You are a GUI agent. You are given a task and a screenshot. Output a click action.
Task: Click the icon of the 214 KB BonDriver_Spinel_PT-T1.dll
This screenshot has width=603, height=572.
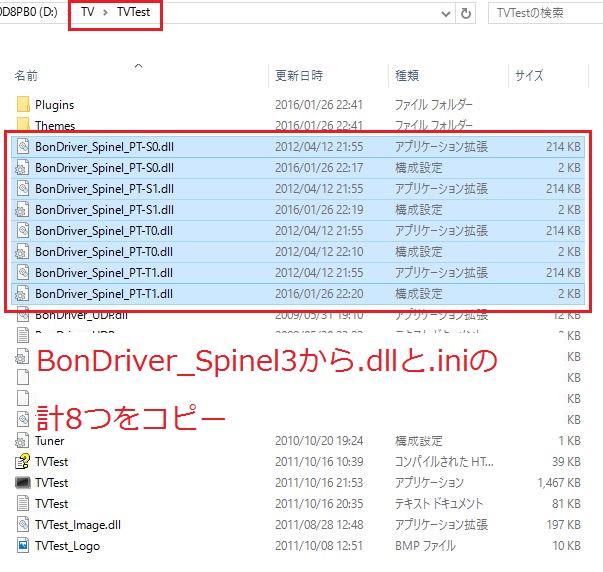click(x=23, y=272)
